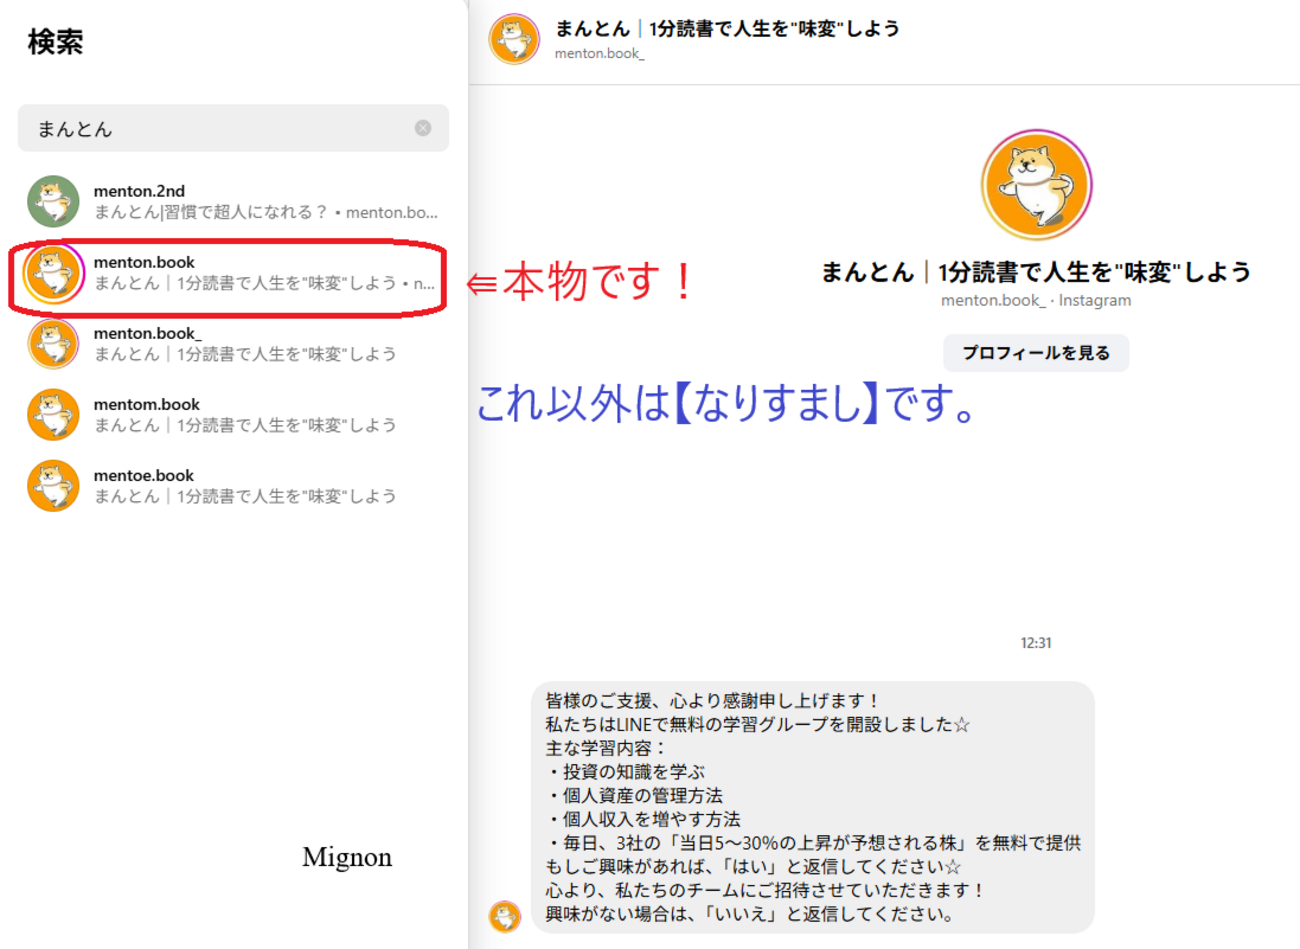Open profile via プロフィールを見る button
This screenshot has height=949, width=1300.
[1036, 353]
